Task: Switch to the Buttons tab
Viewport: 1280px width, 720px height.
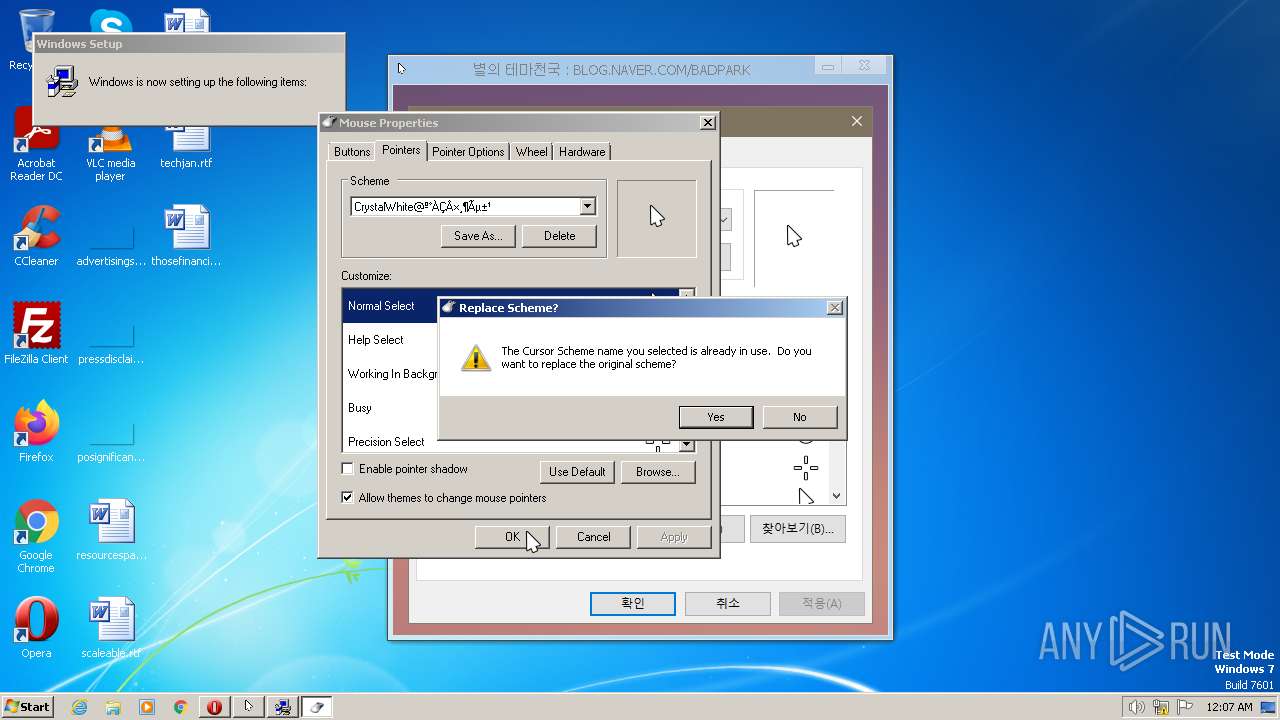Action: (x=352, y=152)
